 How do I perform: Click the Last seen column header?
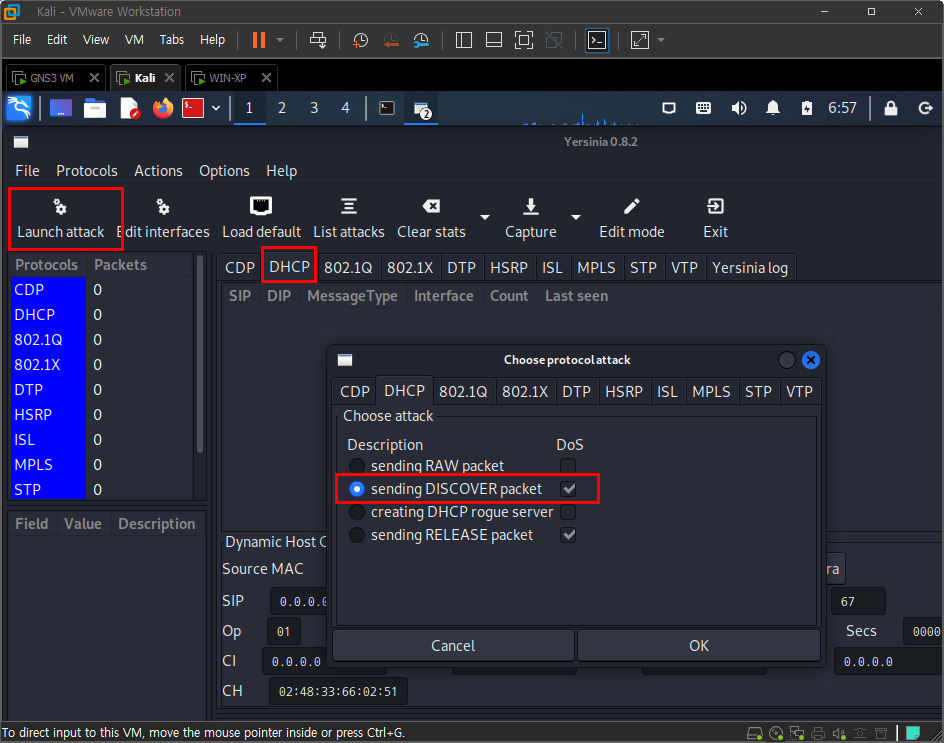pyautogui.click(x=576, y=296)
